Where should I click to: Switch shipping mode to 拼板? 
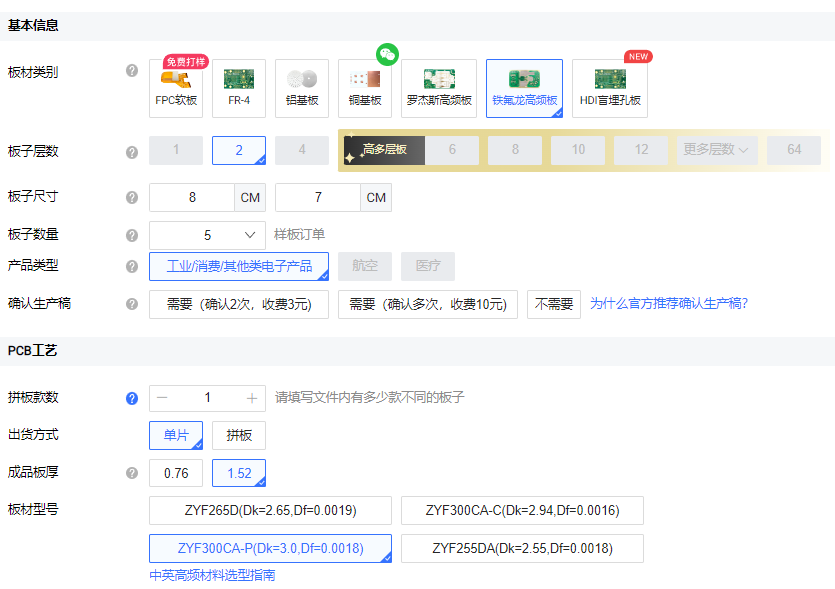click(240, 435)
